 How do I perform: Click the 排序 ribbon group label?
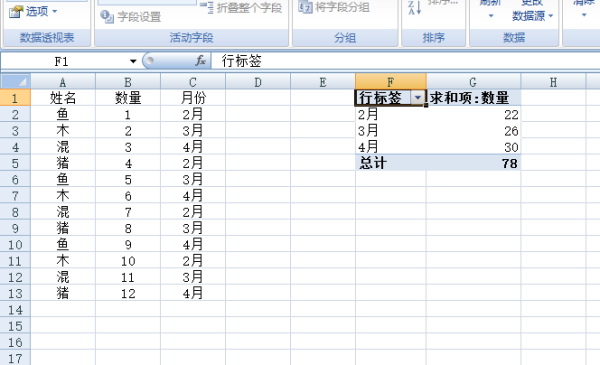tap(434, 37)
